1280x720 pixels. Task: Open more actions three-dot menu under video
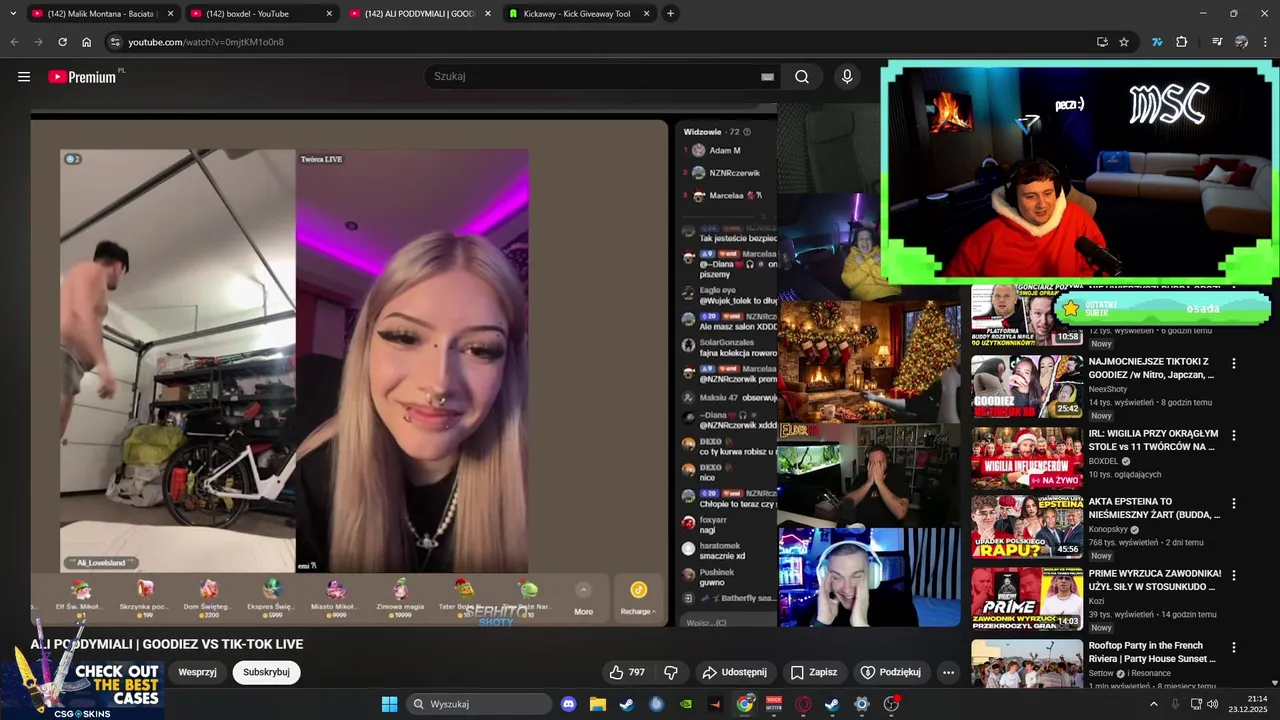point(948,672)
